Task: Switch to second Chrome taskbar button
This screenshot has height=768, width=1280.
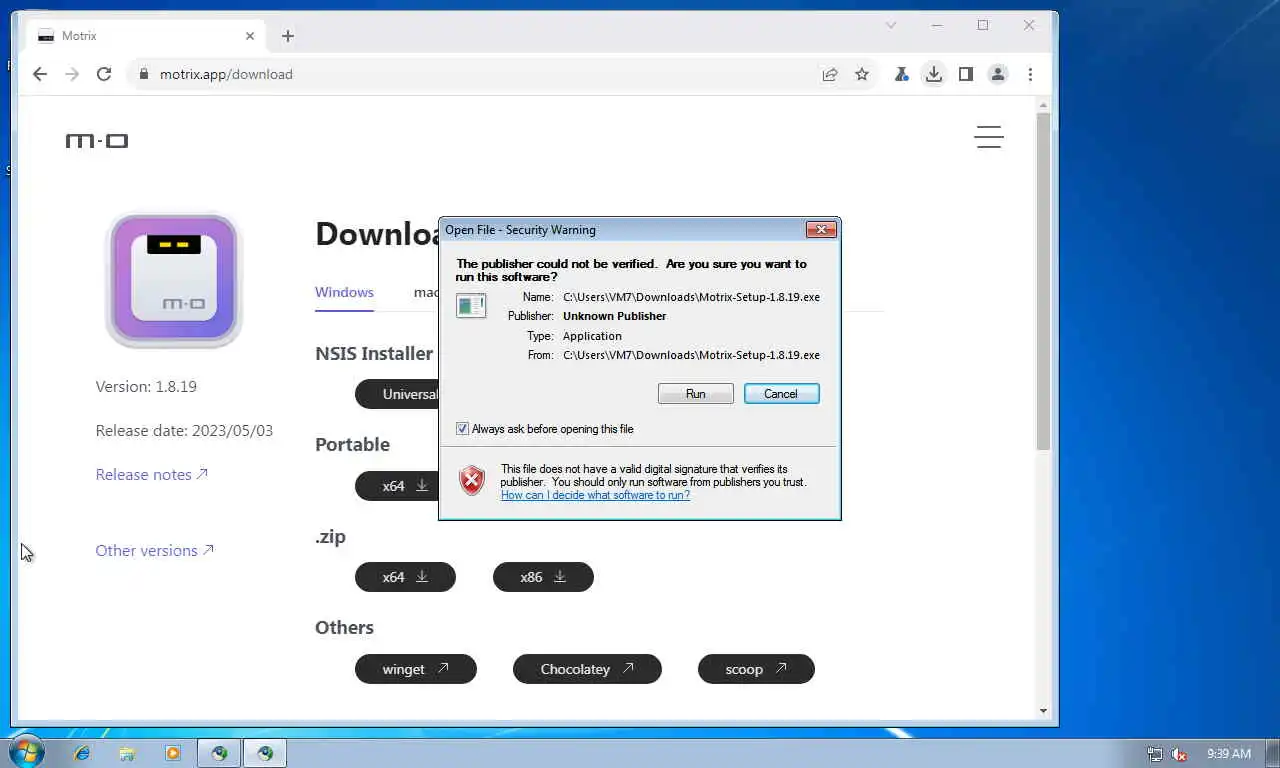Action: [x=265, y=753]
